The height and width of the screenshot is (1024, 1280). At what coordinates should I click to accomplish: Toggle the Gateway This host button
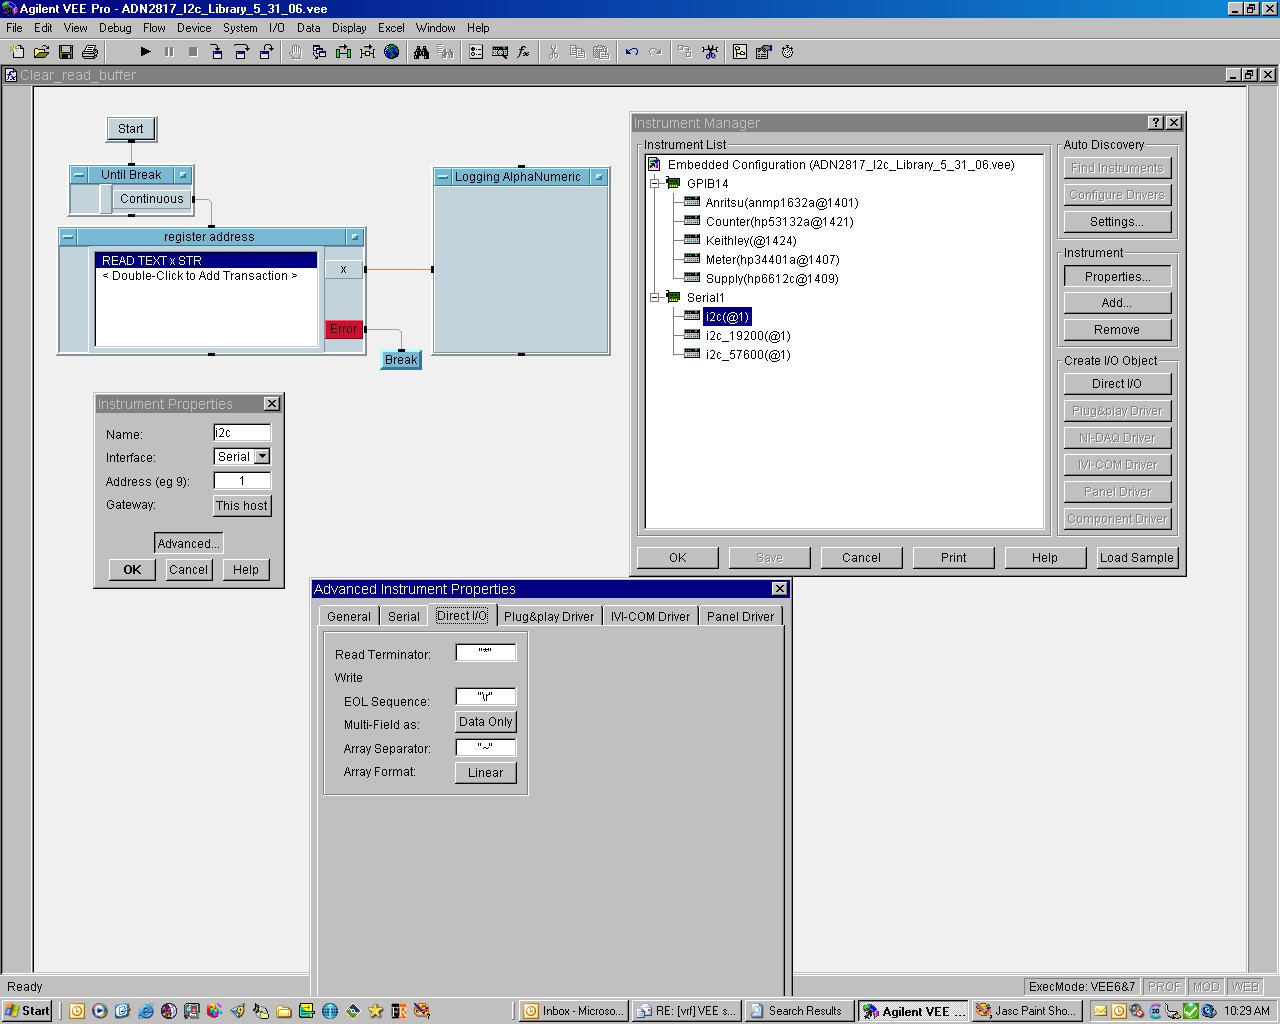click(242, 506)
